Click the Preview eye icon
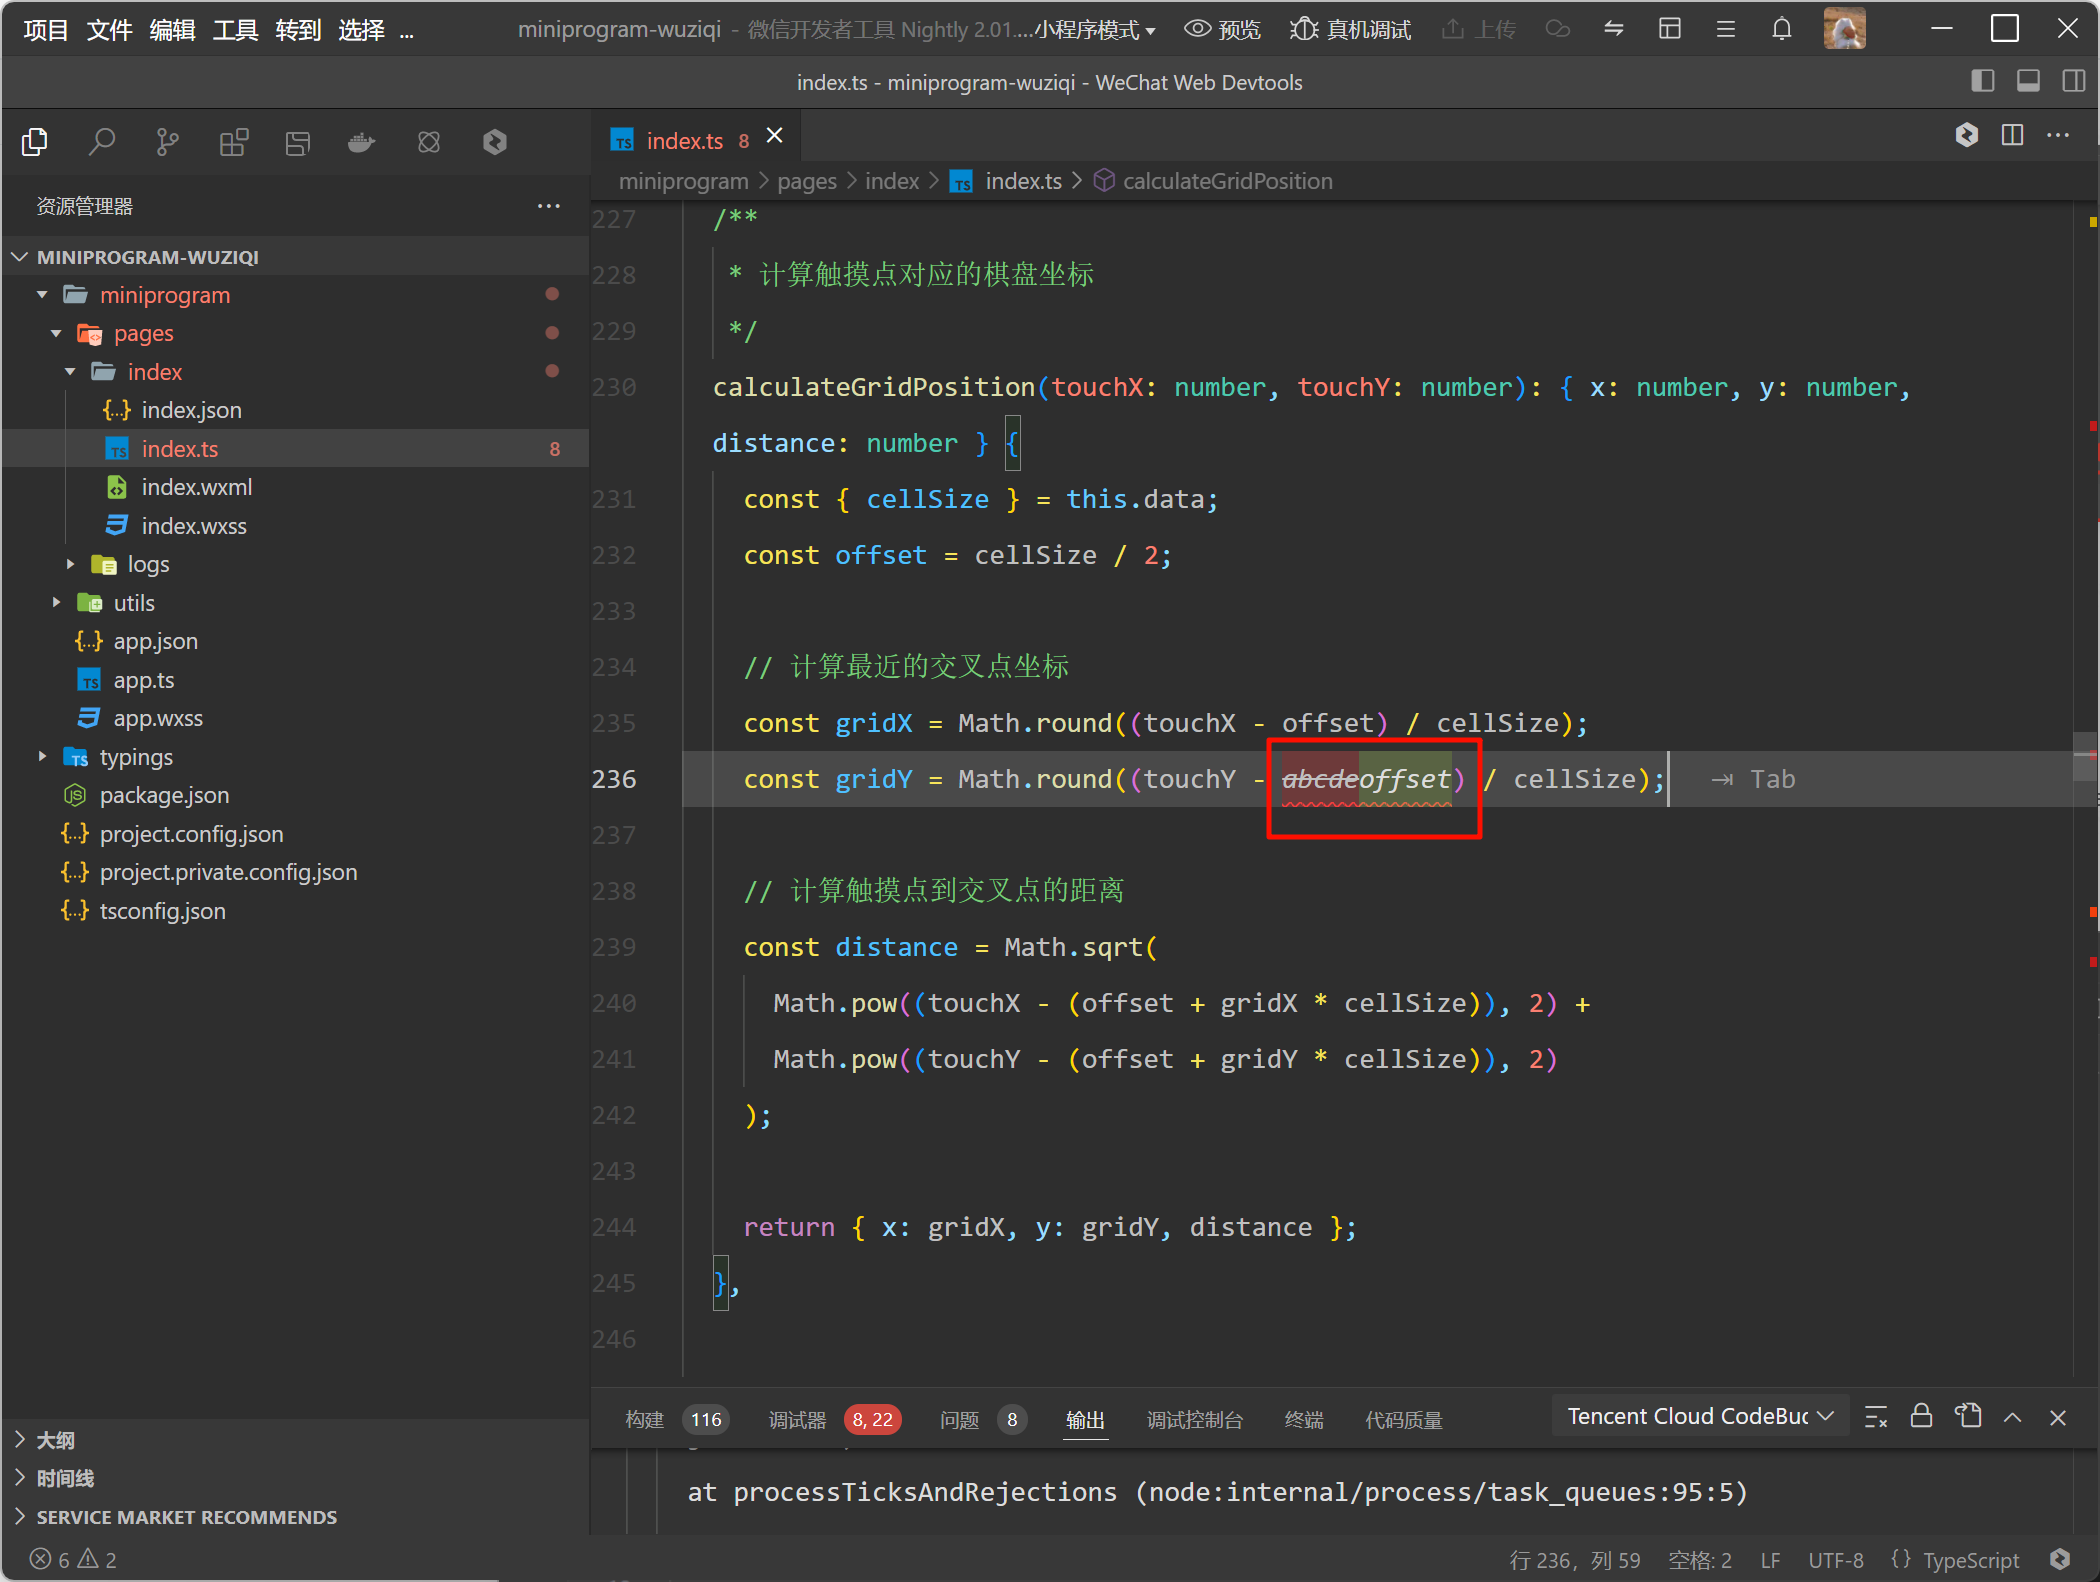The width and height of the screenshot is (2100, 1582). [x=1197, y=29]
